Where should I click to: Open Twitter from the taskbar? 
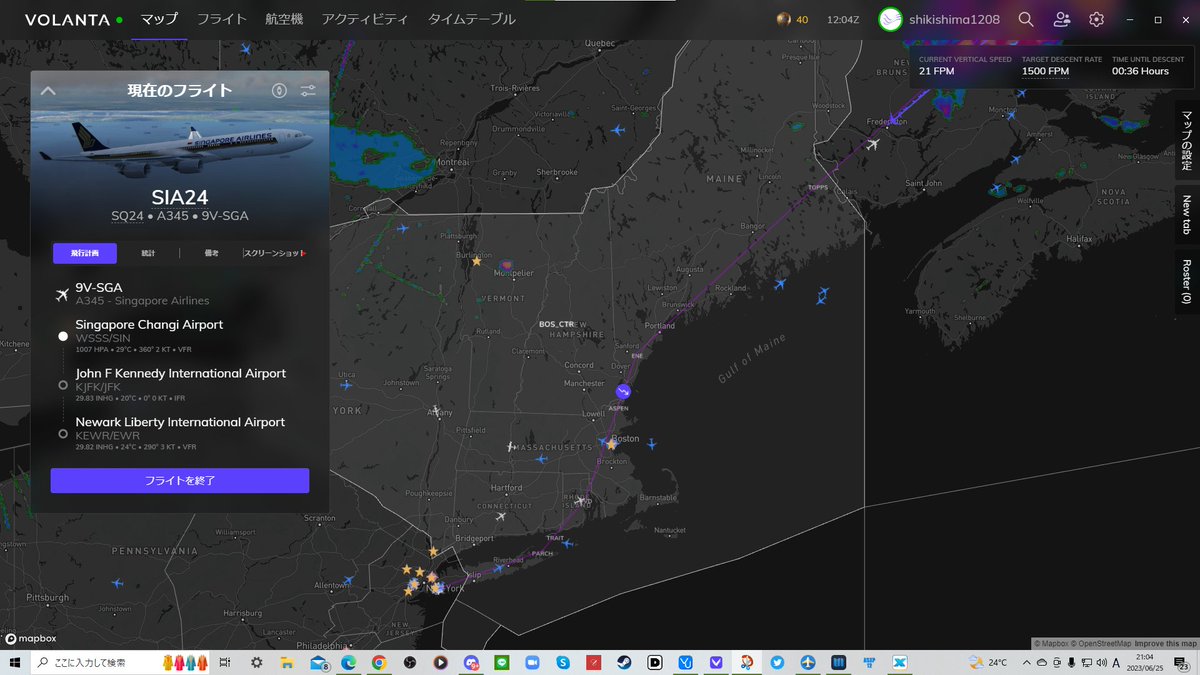click(x=777, y=662)
